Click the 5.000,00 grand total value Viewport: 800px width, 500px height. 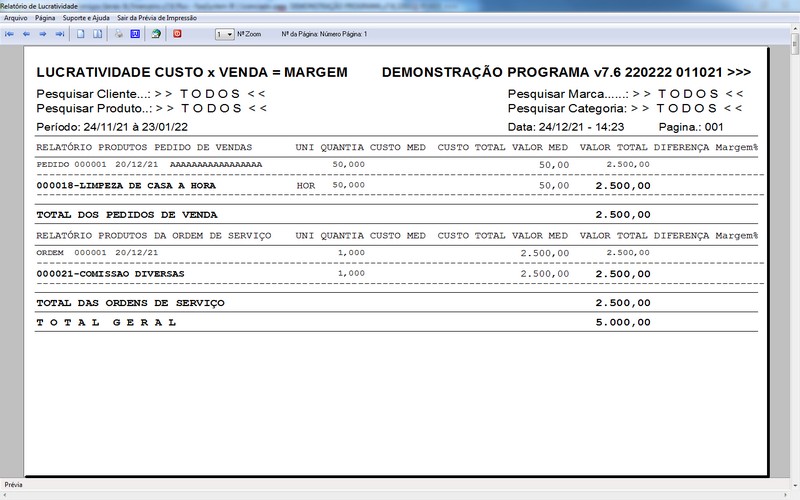[623, 322]
